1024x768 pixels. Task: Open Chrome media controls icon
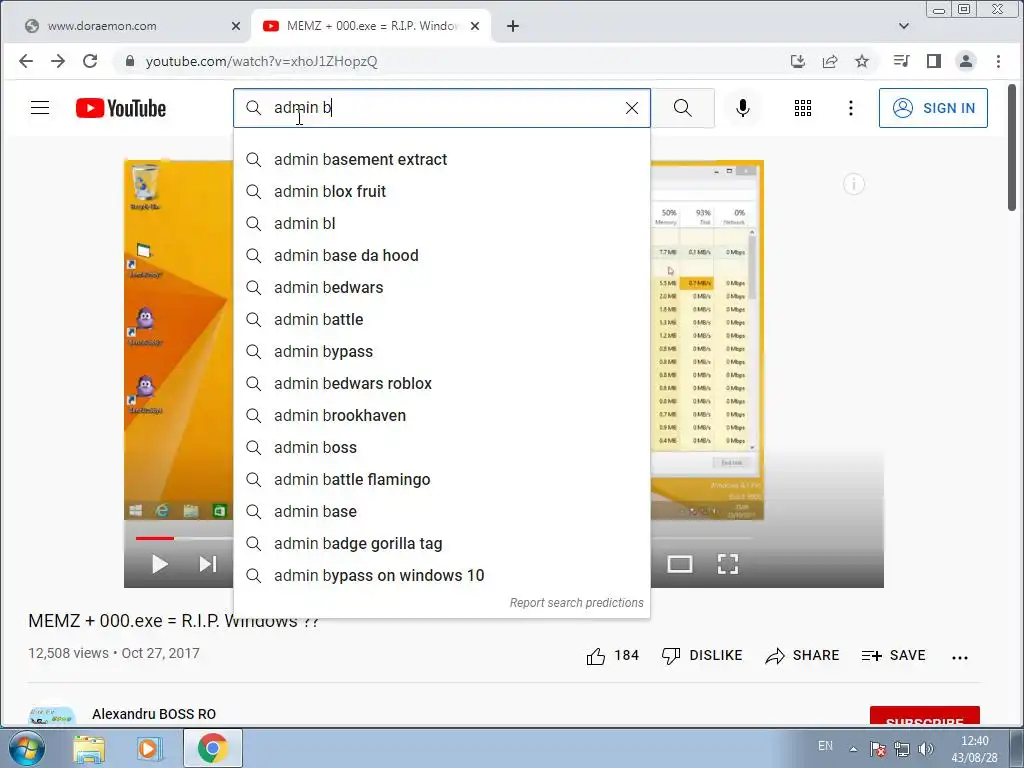tap(901, 61)
